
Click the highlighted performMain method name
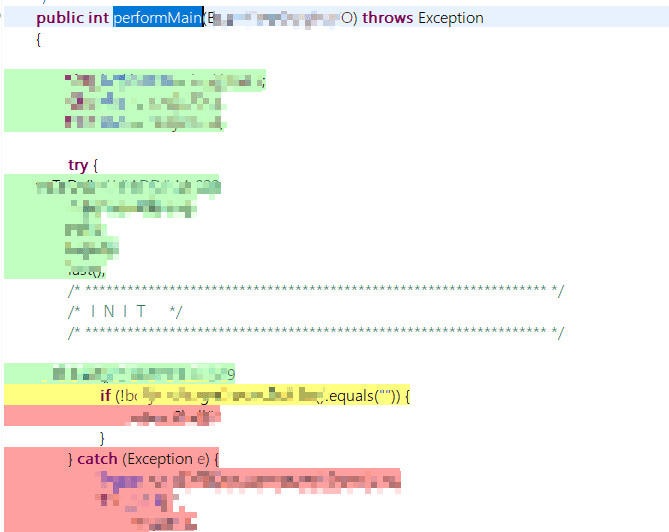tap(158, 18)
